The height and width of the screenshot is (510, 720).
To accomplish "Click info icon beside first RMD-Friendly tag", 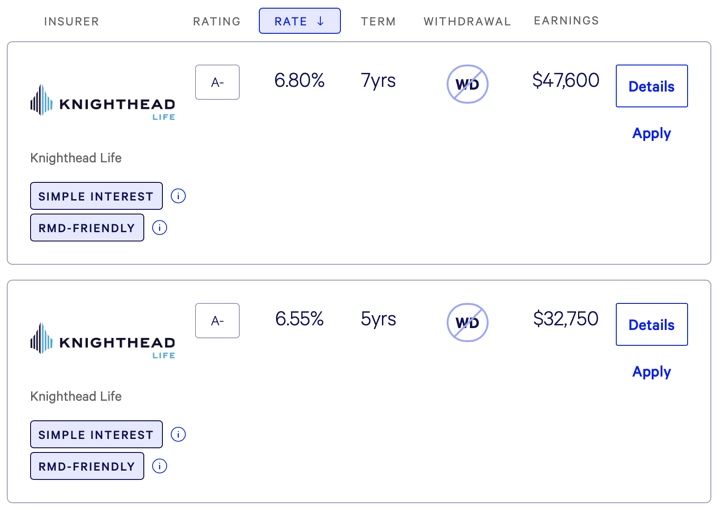I will pos(159,228).
